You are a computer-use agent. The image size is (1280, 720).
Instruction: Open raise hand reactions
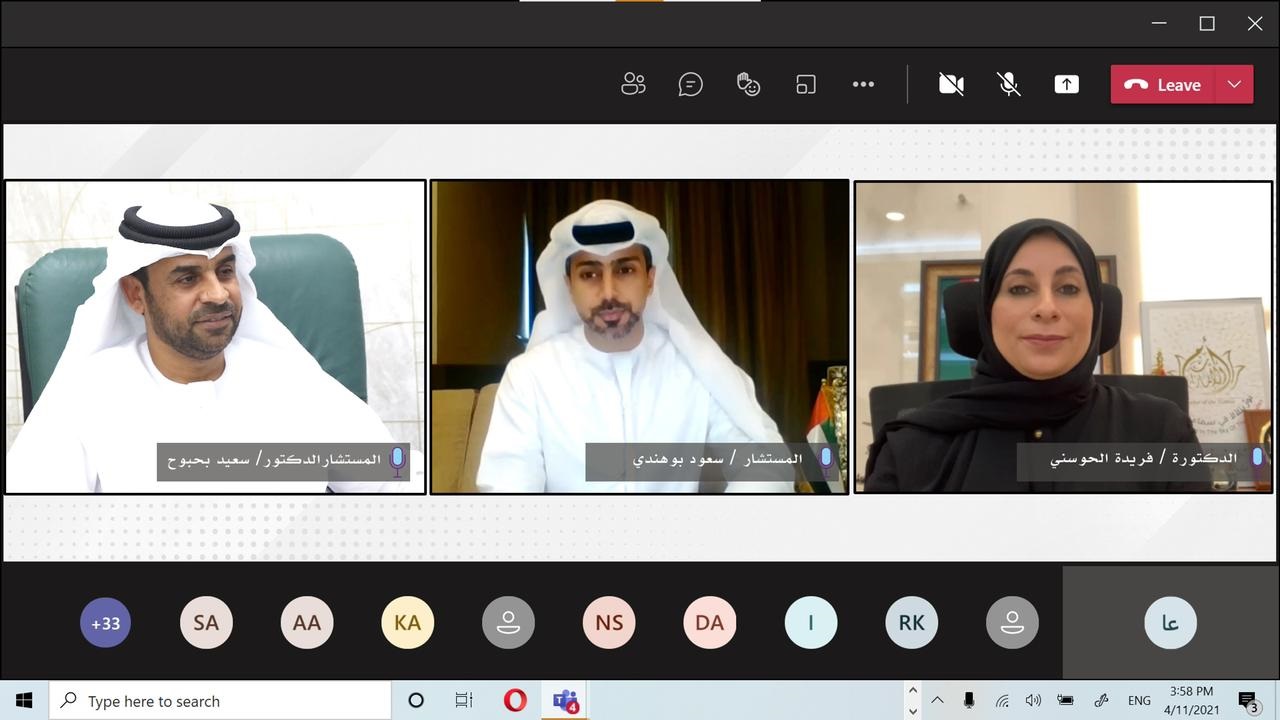[x=748, y=85]
